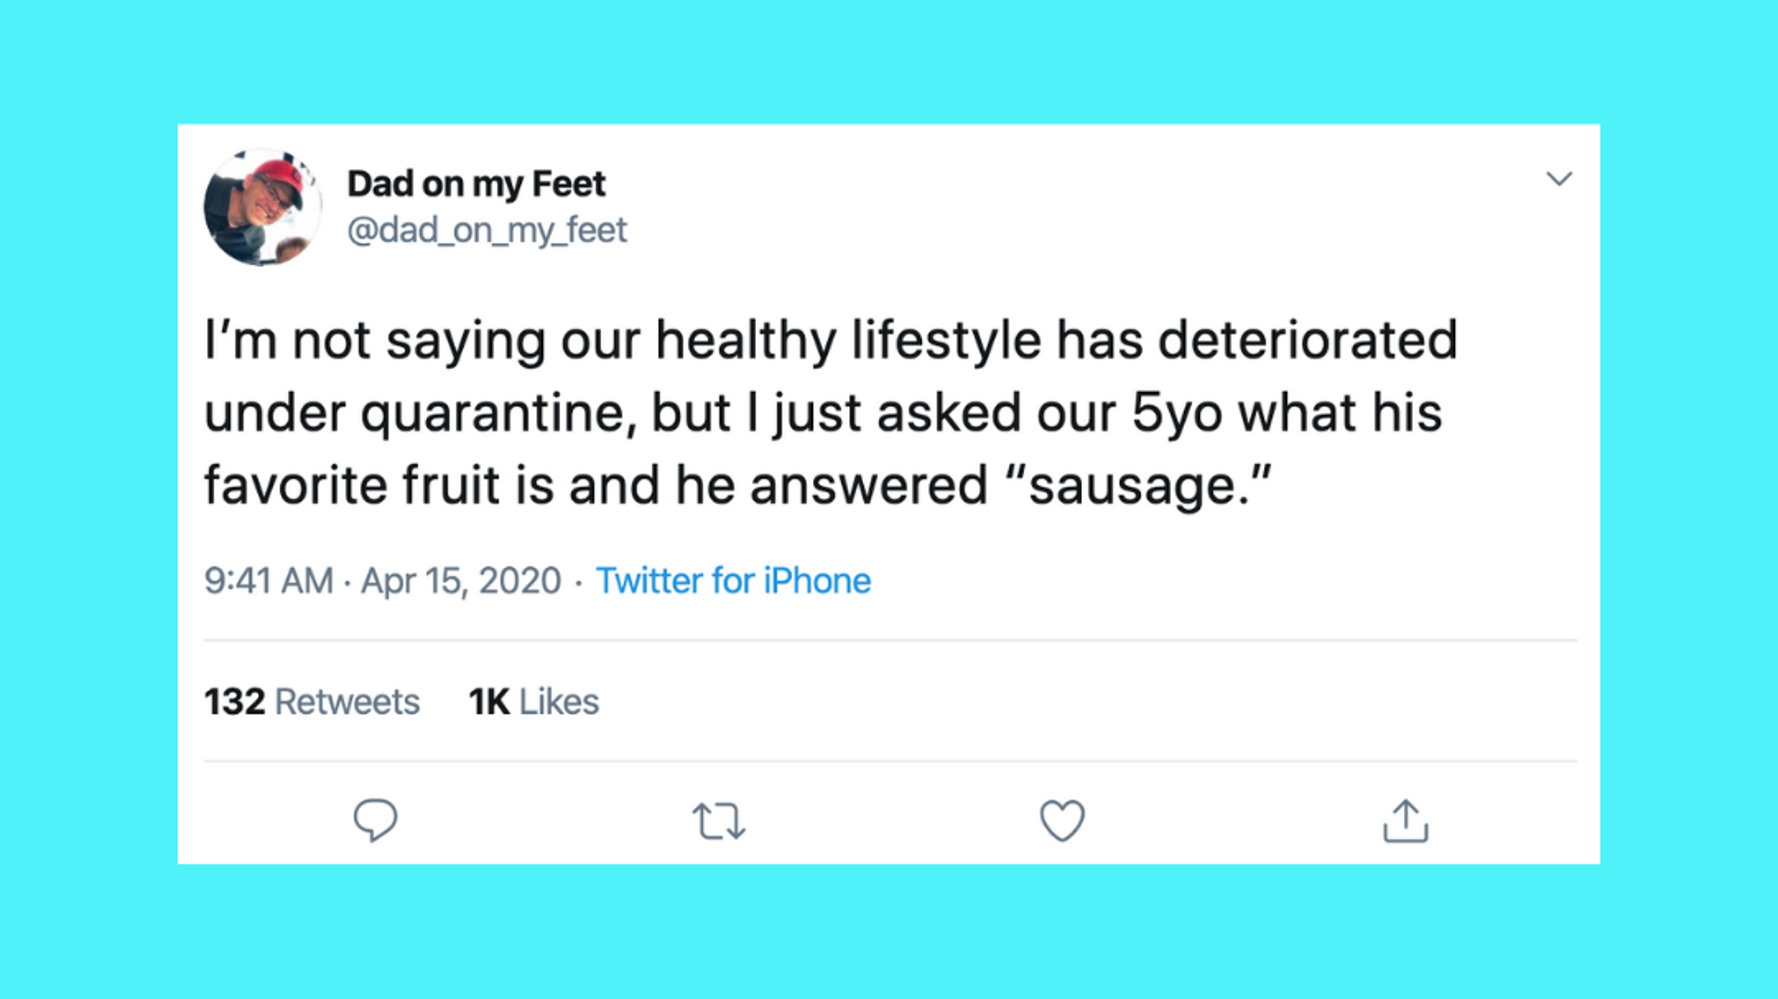Click the timestamp '9:41 AM Apr 15, 2020'
The width and height of the screenshot is (1778, 999).
point(381,580)
